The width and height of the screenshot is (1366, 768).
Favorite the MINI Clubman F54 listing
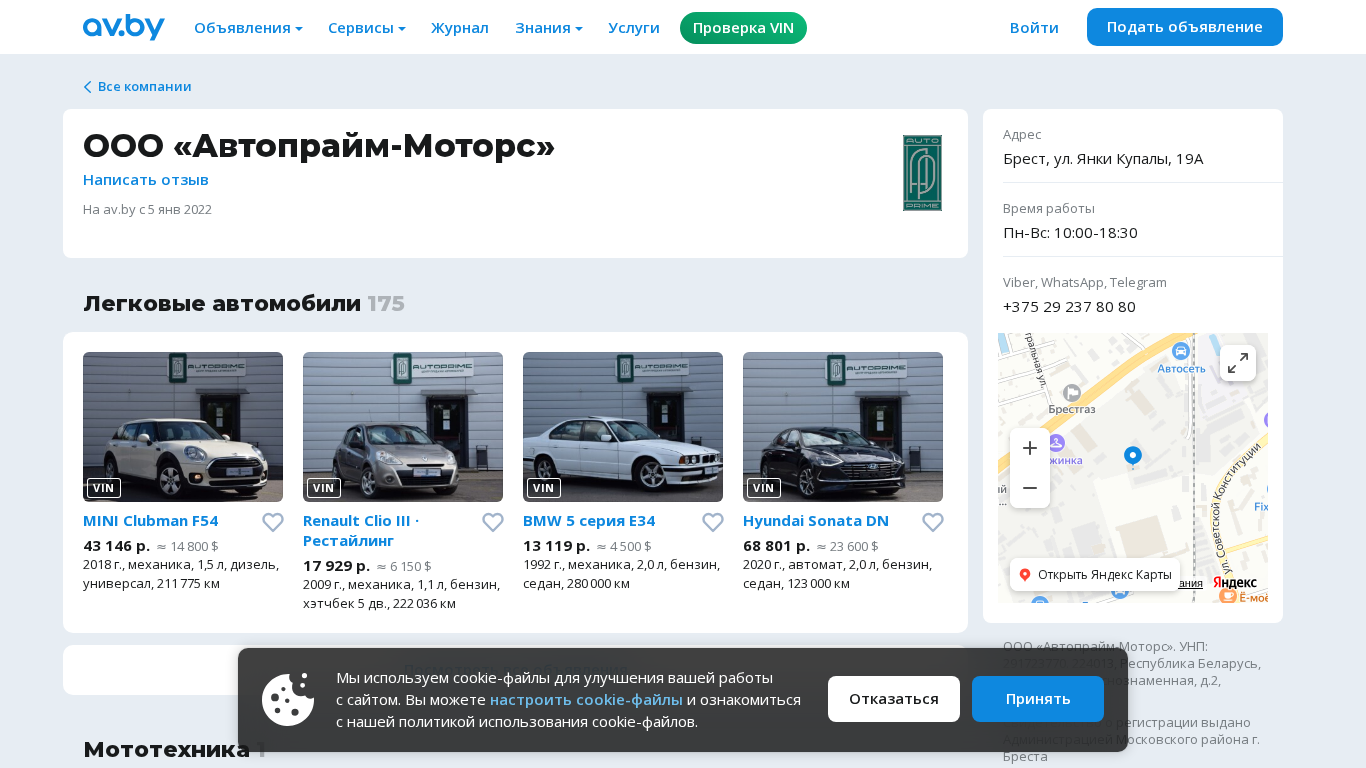(273, 522)
